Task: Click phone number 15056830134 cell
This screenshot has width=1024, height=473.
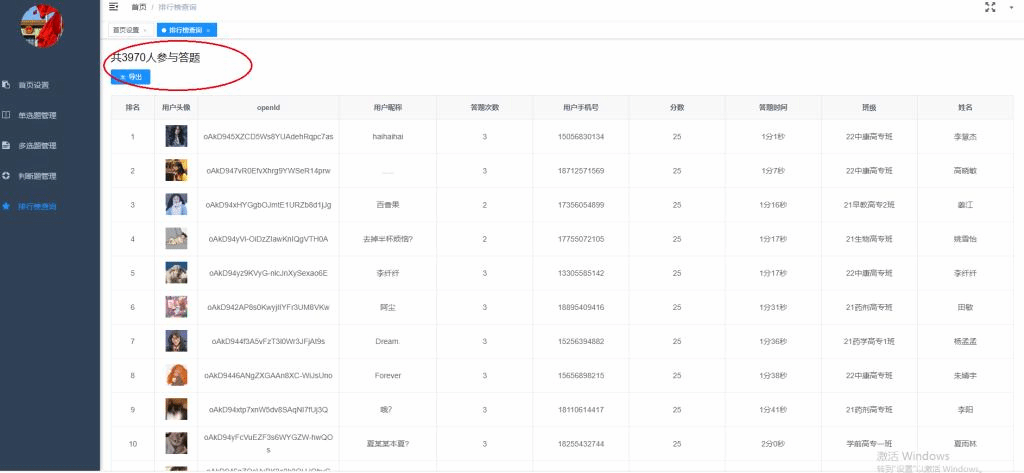Action: tap(581, 136)
